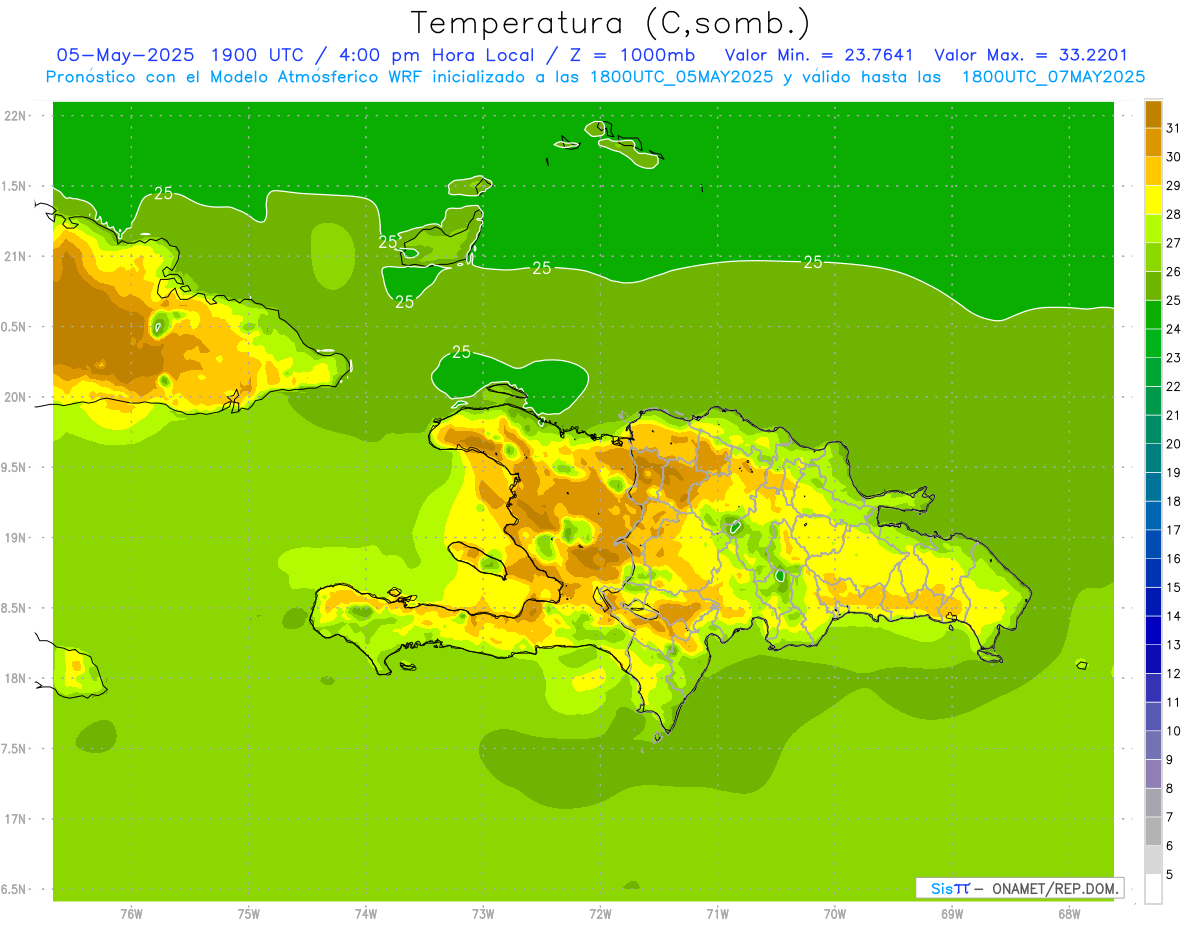Click the "7.5N" latitude axis label
This screenshot has width=1200, height=927.
coord(15,749)
